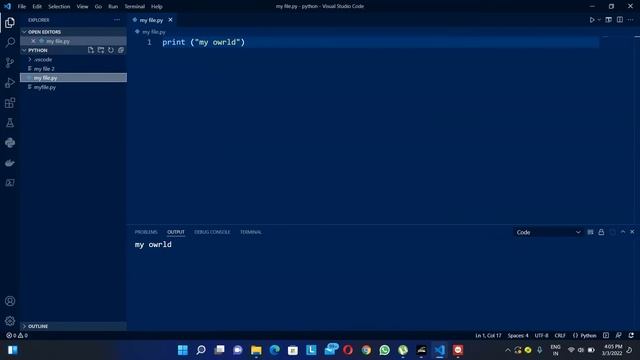The image size is (640, 360).
Task: Show hidden system tray icons chevron
Action: [x=508, y=350]
